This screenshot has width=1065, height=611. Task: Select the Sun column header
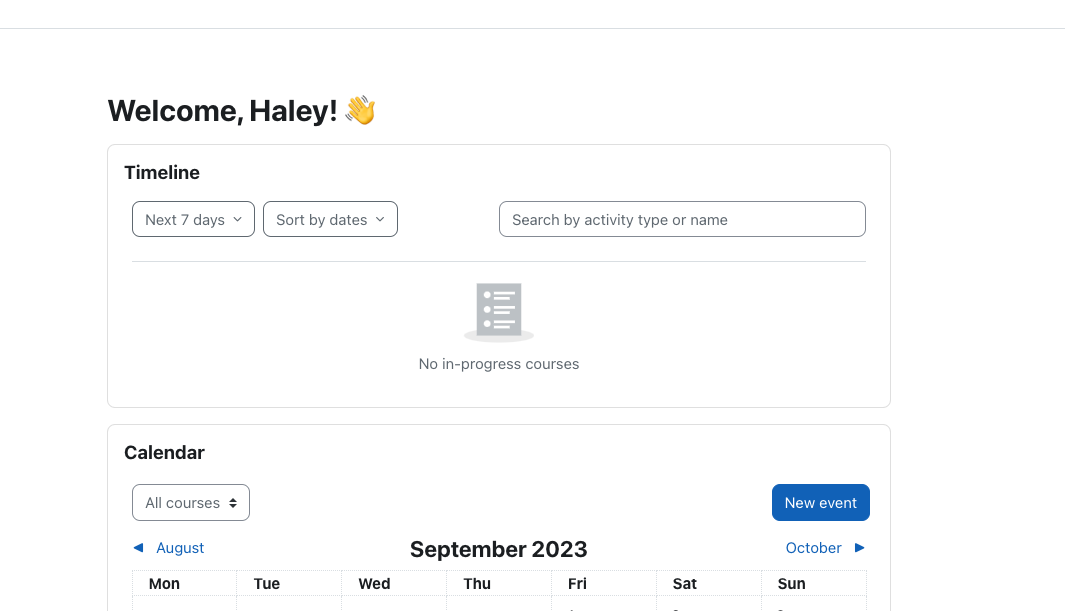pos(791,584)
